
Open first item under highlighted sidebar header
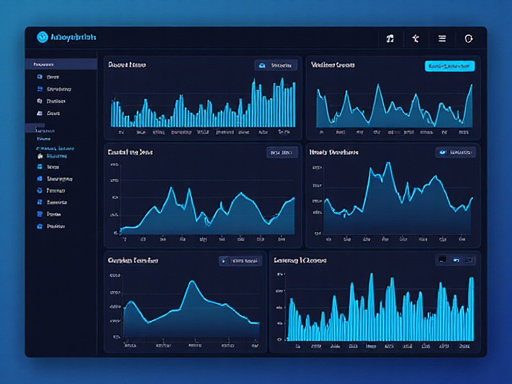[48, 77]
